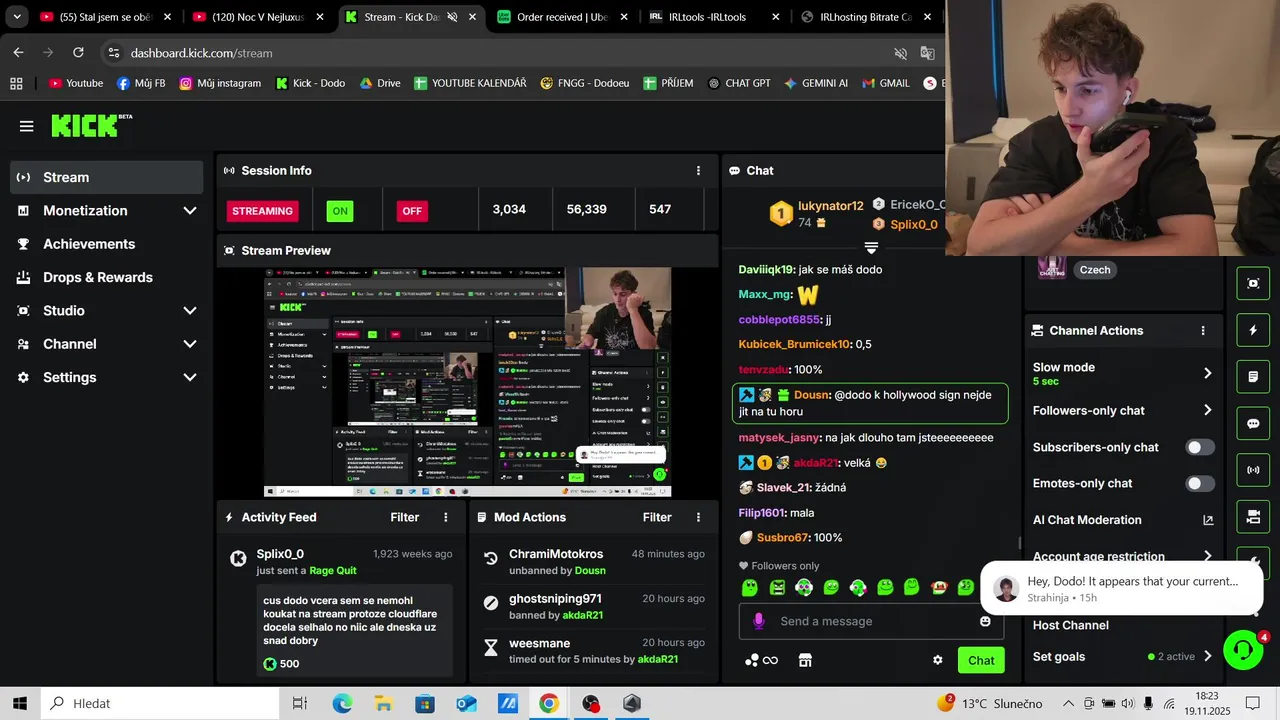
Task: Click akdaR21 in ghostsniping971 ban entry
Action: pos(582,615)
